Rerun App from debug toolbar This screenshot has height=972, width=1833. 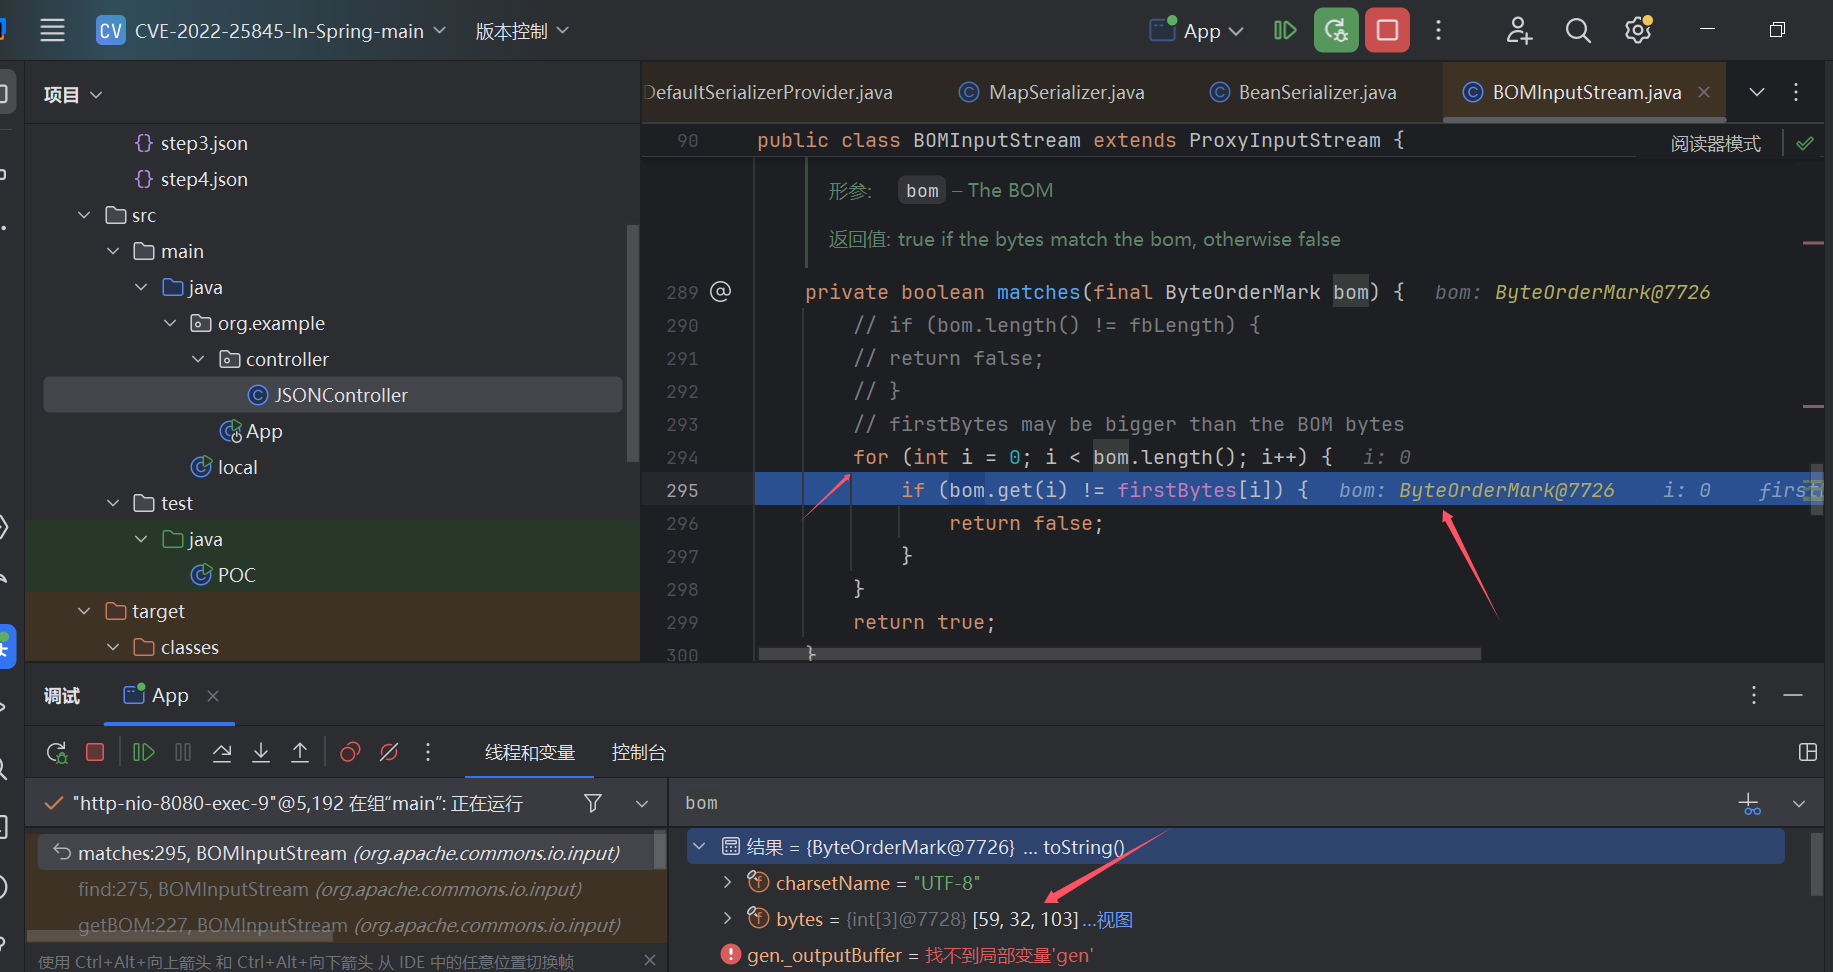(x=57, y=752)
